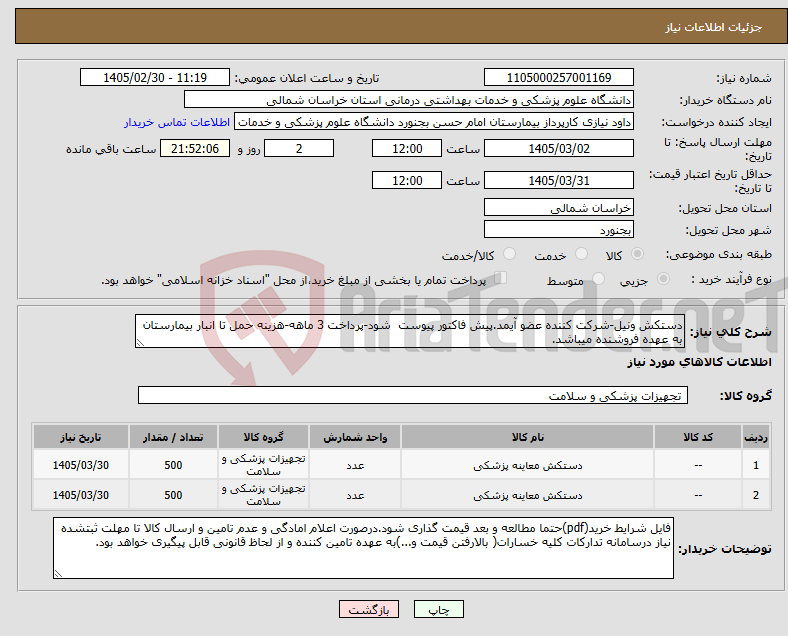Click the گروه کالا column header
The height and width of the screenshot is (636, 788).
(263, 437)
